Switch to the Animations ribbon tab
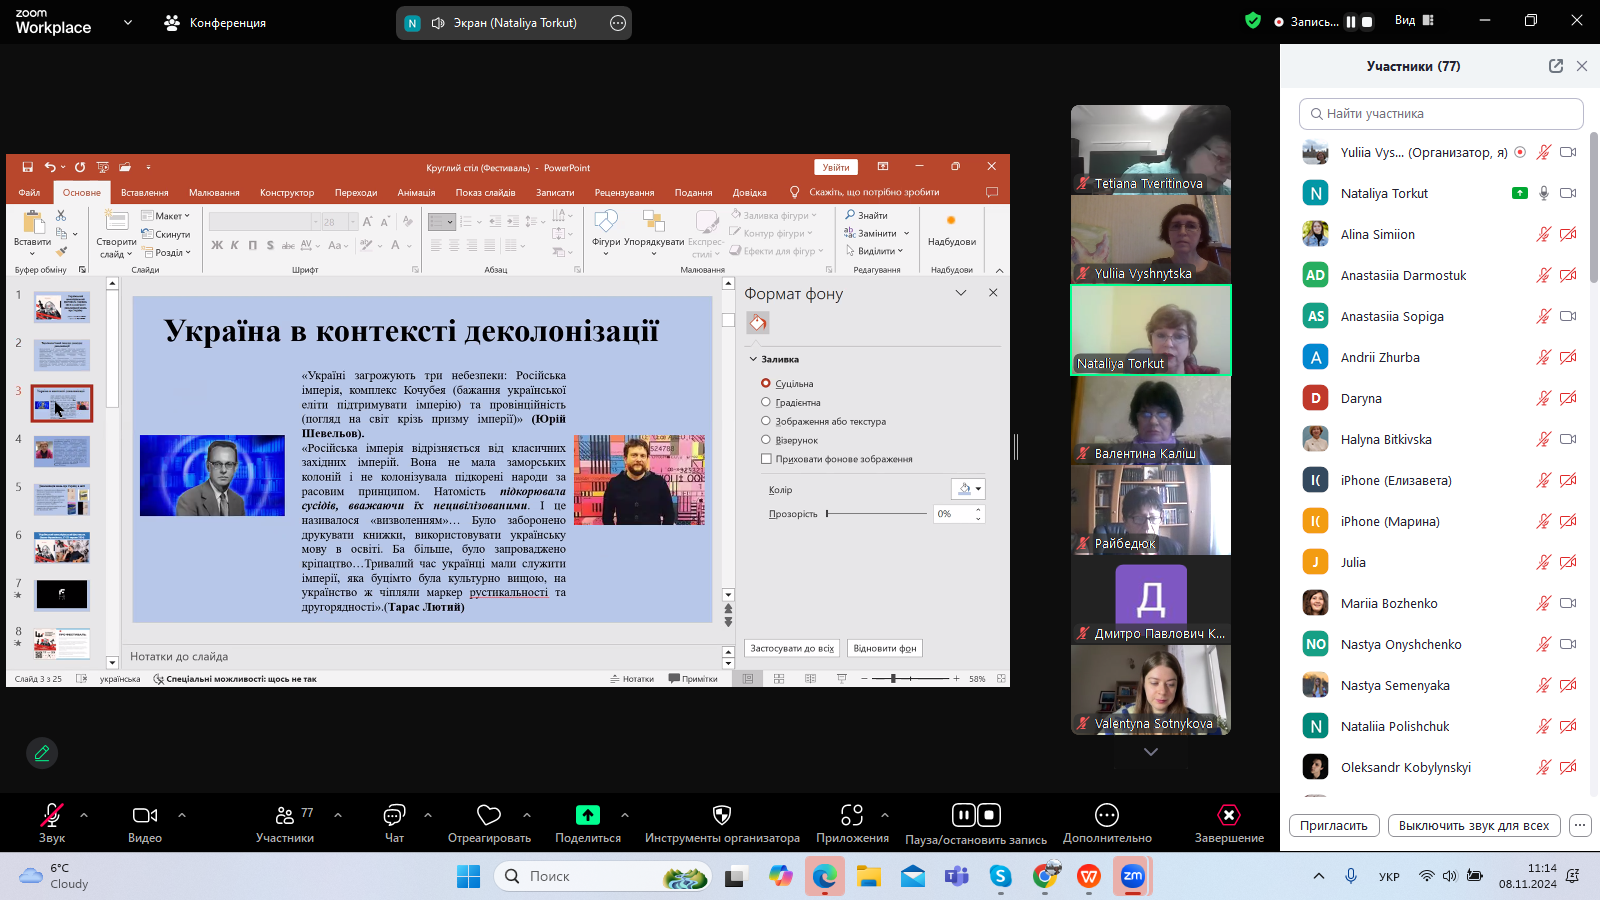The image size is (1600, 900). click(x=416, y=193)
